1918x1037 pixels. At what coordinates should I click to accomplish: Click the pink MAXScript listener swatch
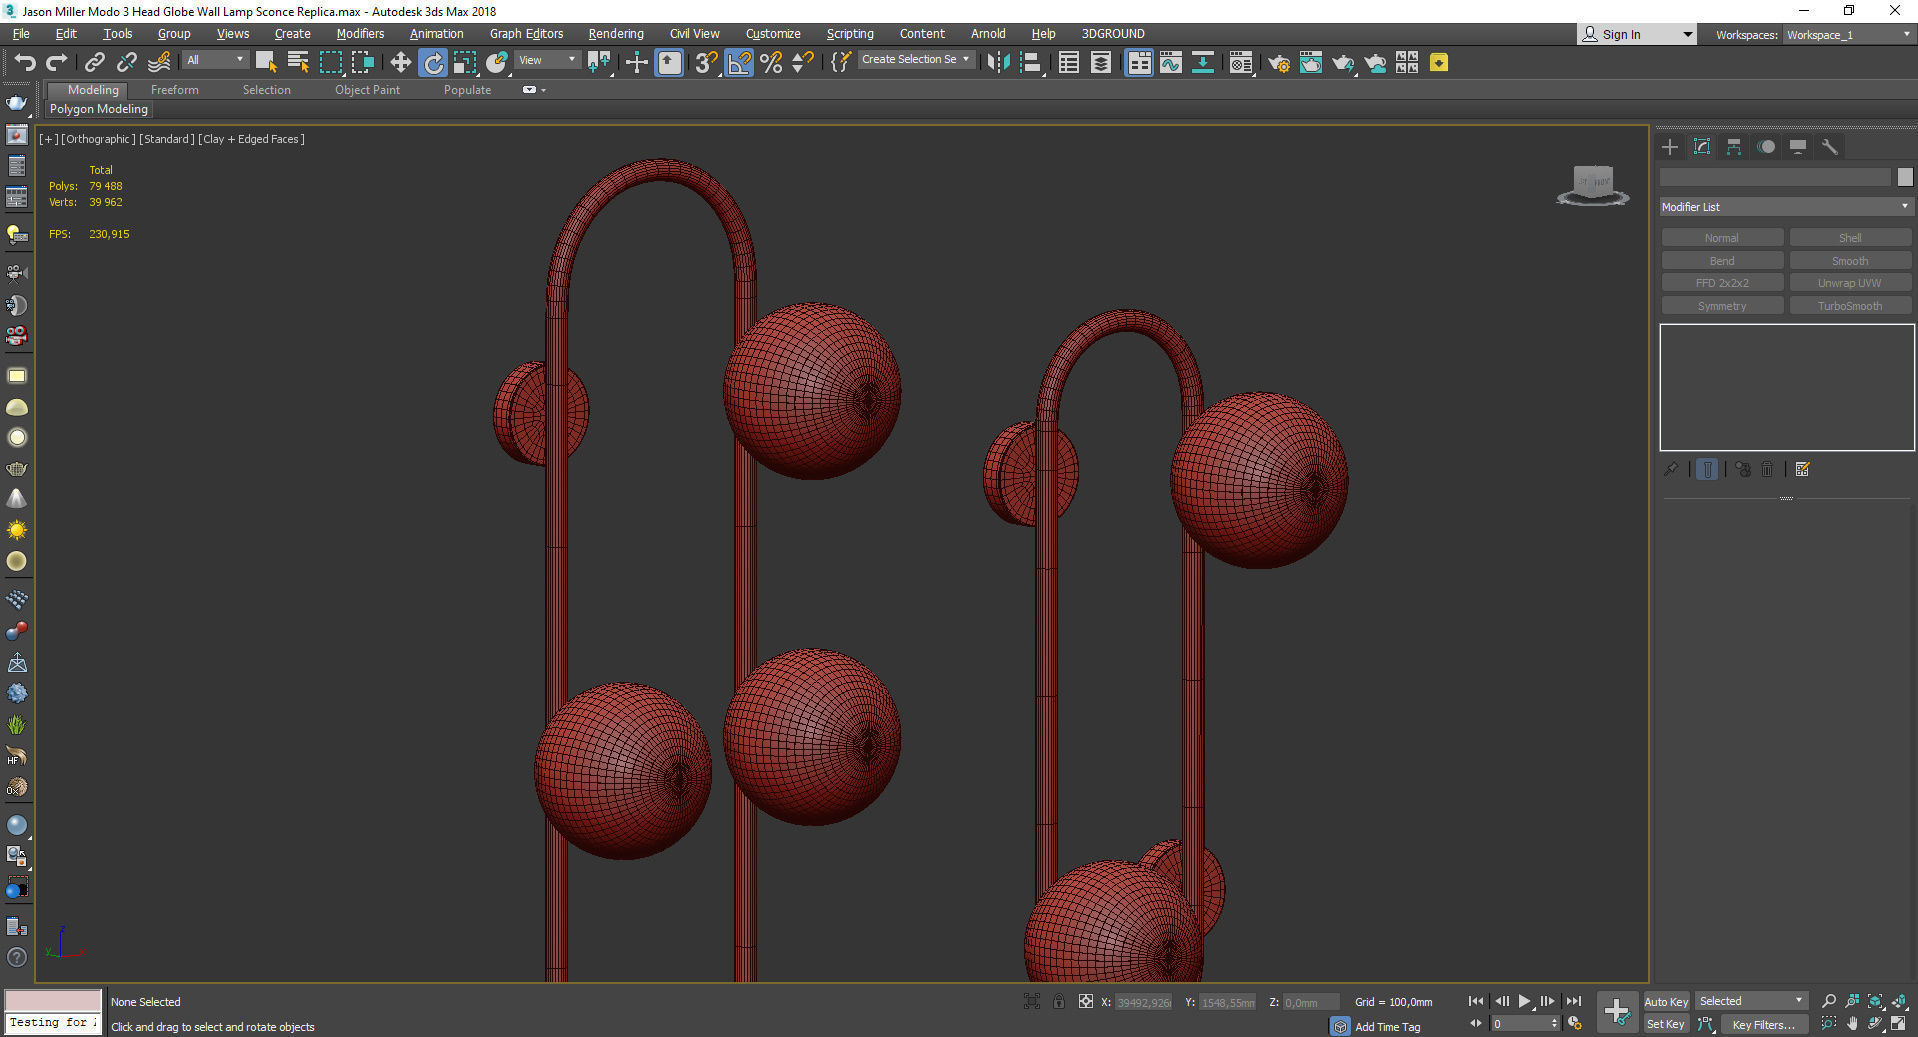(53, 1001)
